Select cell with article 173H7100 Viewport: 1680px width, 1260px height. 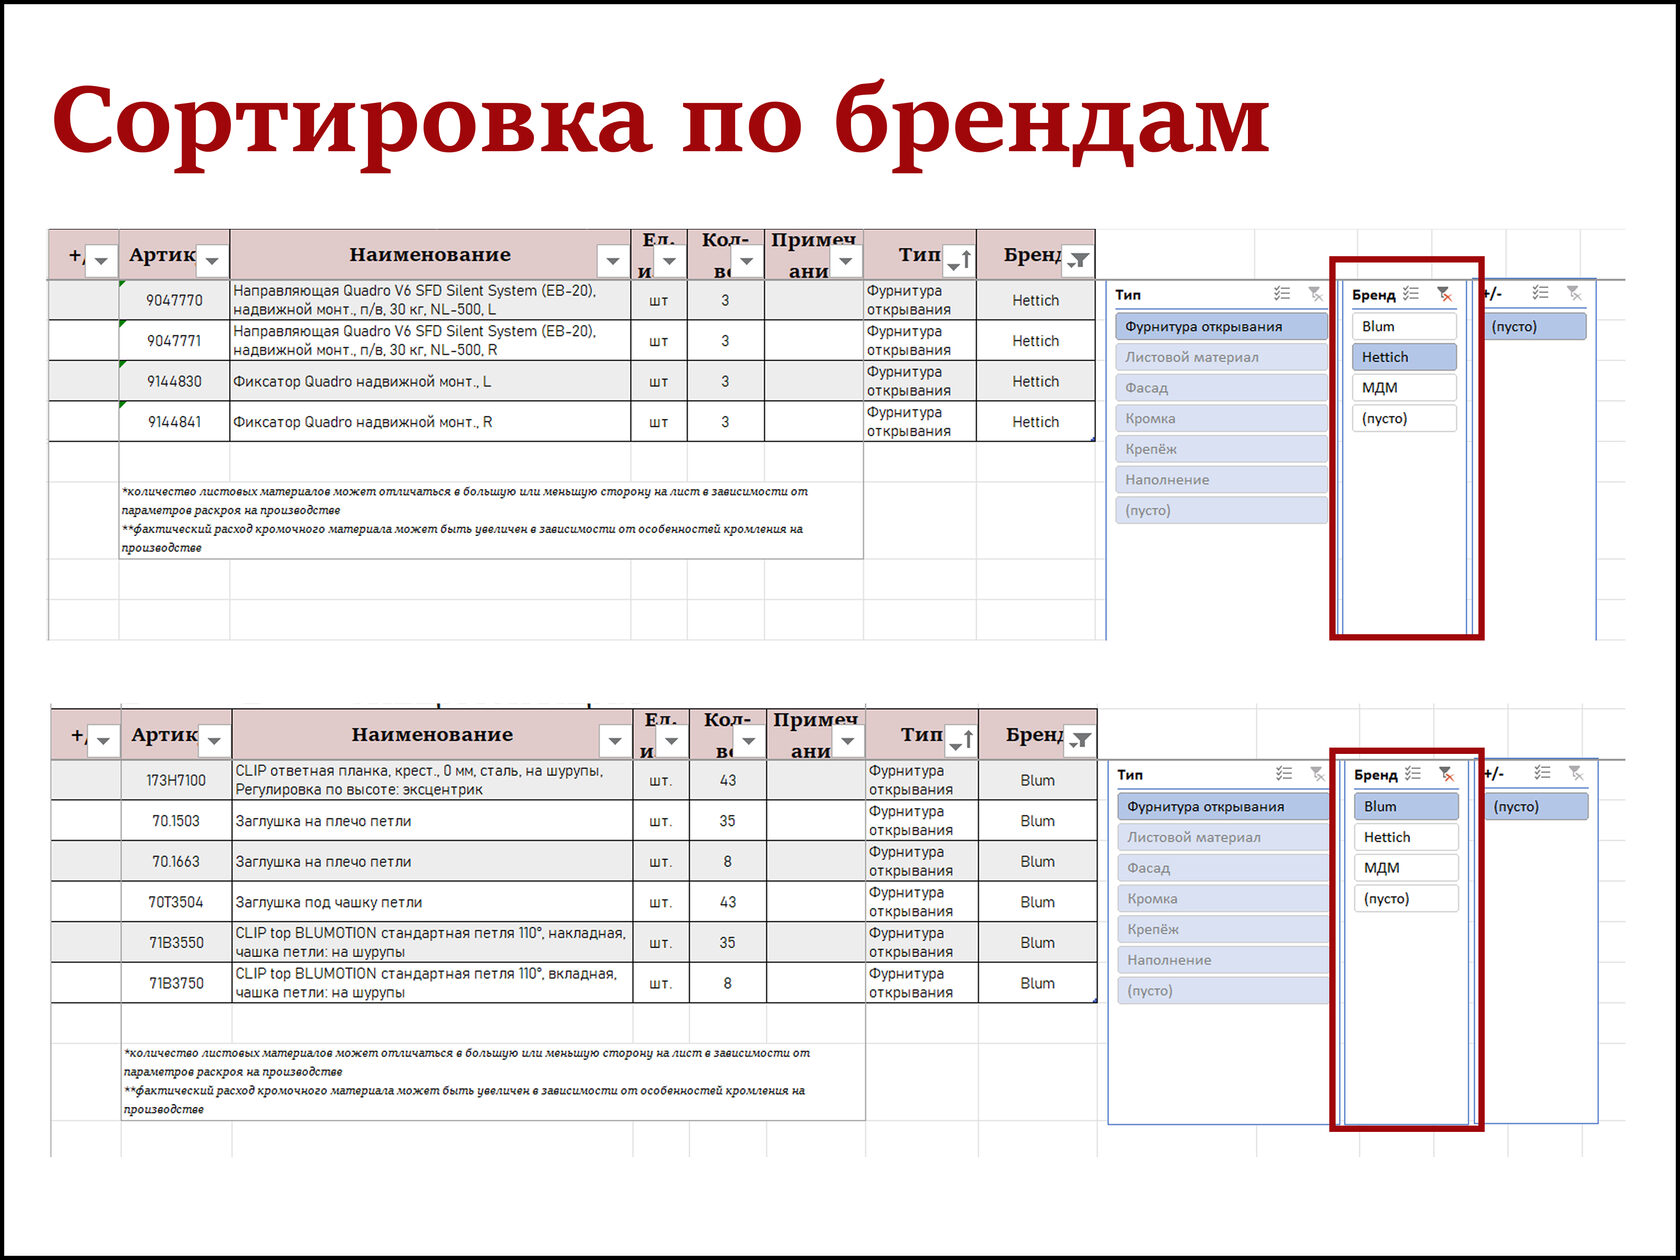click(176, 780)
